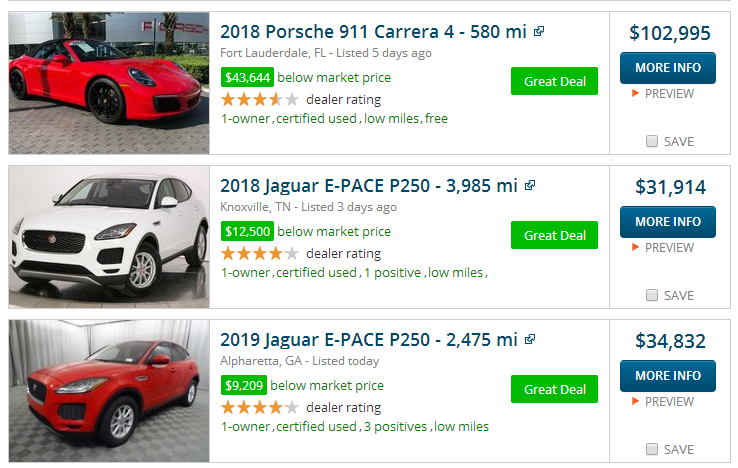Tick SAVE checkbox for 2018 Jaguar E-PACE
Screen dimensions: 738x468
click(652, 296)
